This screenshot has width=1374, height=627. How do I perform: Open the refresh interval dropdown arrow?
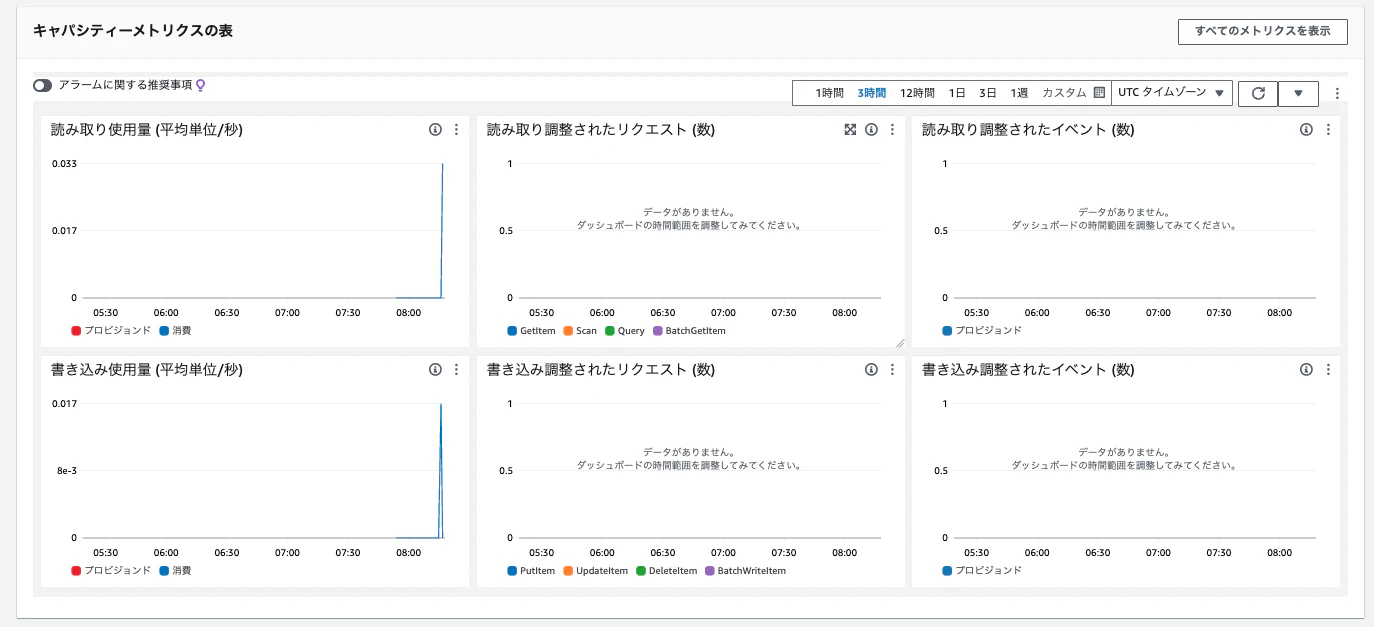1298,93
